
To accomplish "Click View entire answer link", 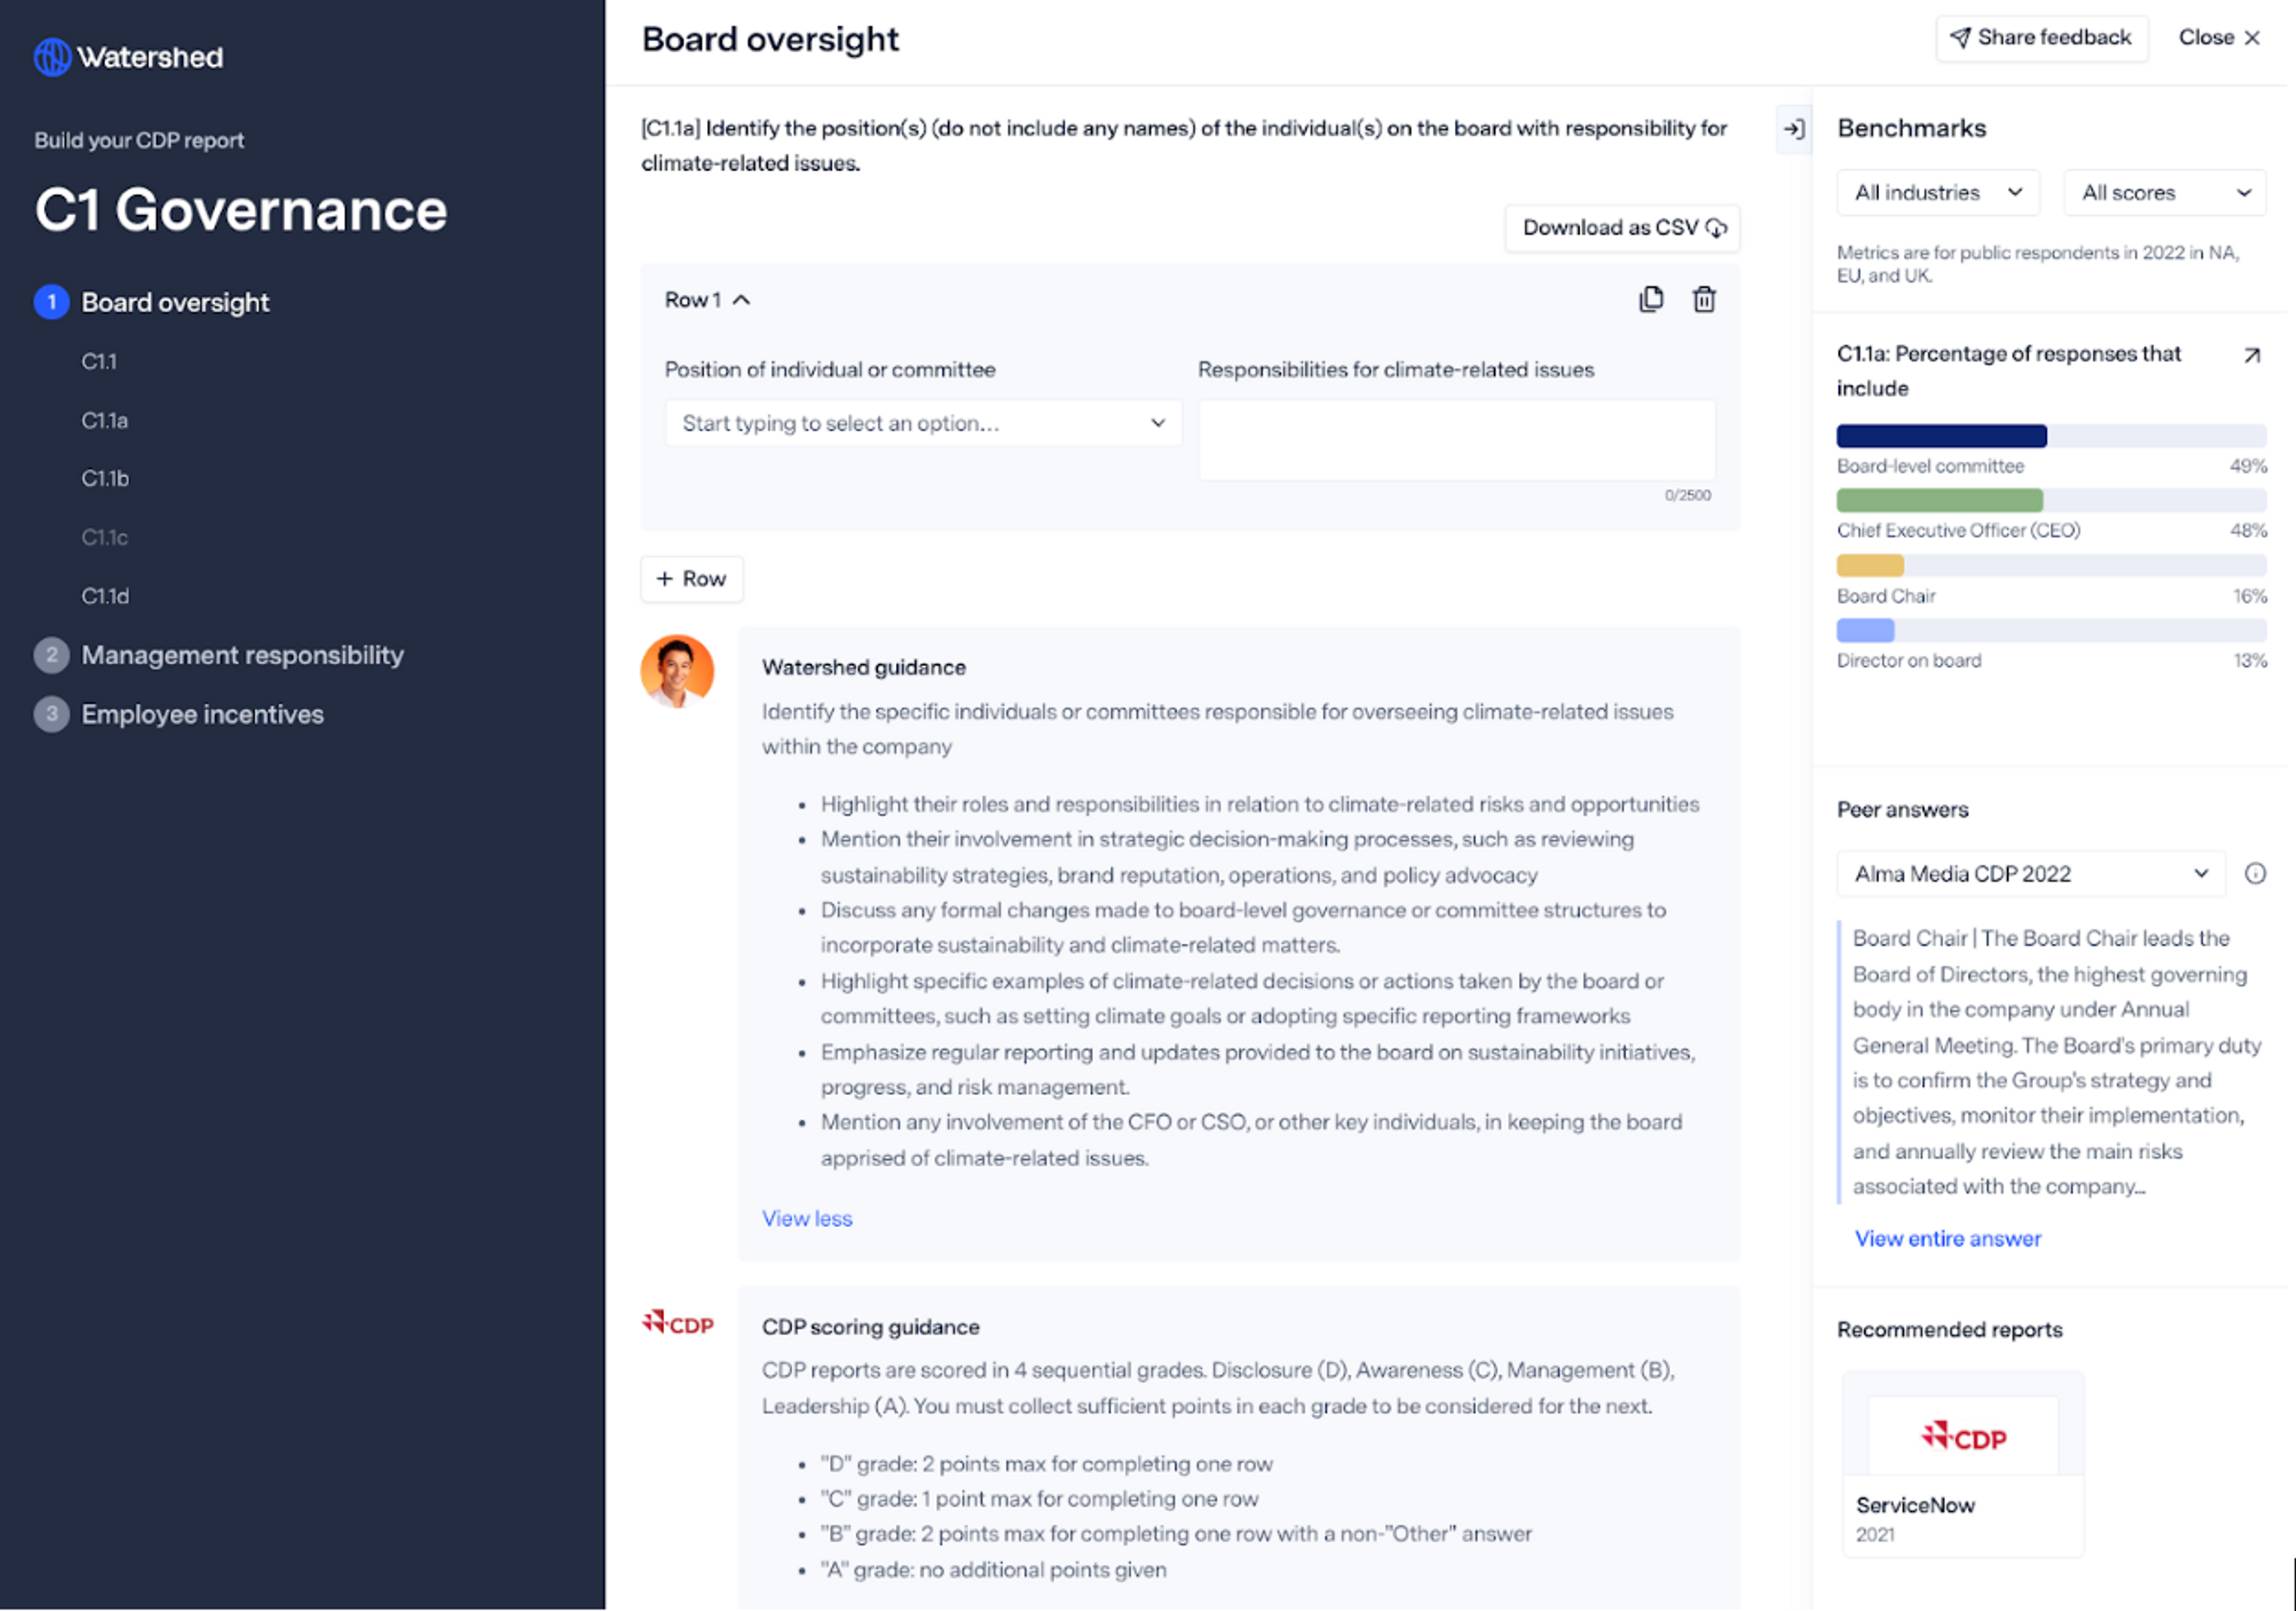I will 1942,1237.
